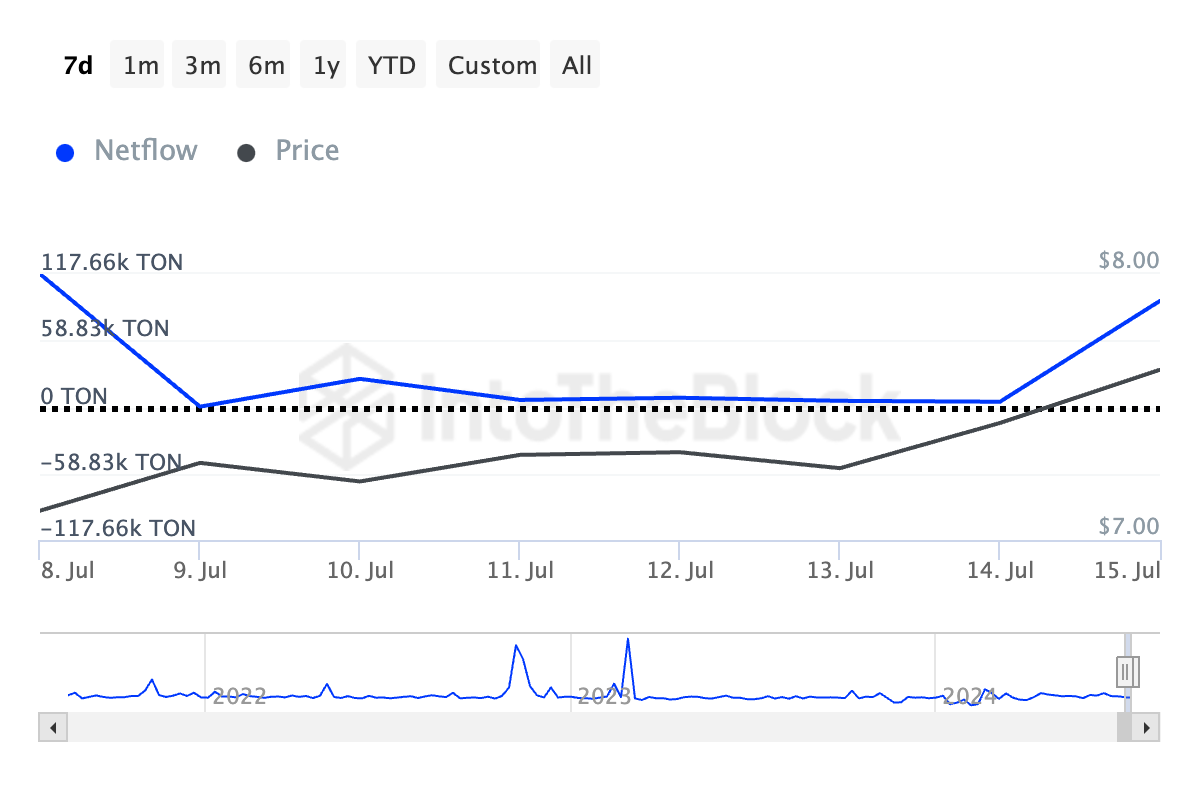Screen dimensions: 1200x800
Task: Click the navigator range handle
Action: click(x=1127, y=671)
